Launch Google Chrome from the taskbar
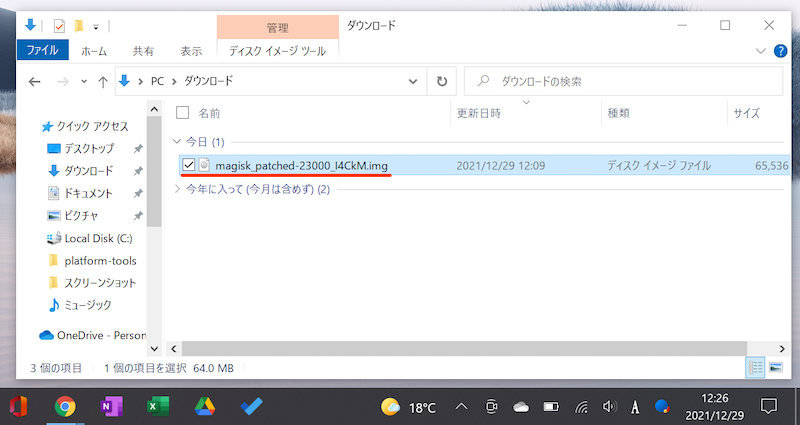This screenshot has height=425, width=800. click(65, 406)
